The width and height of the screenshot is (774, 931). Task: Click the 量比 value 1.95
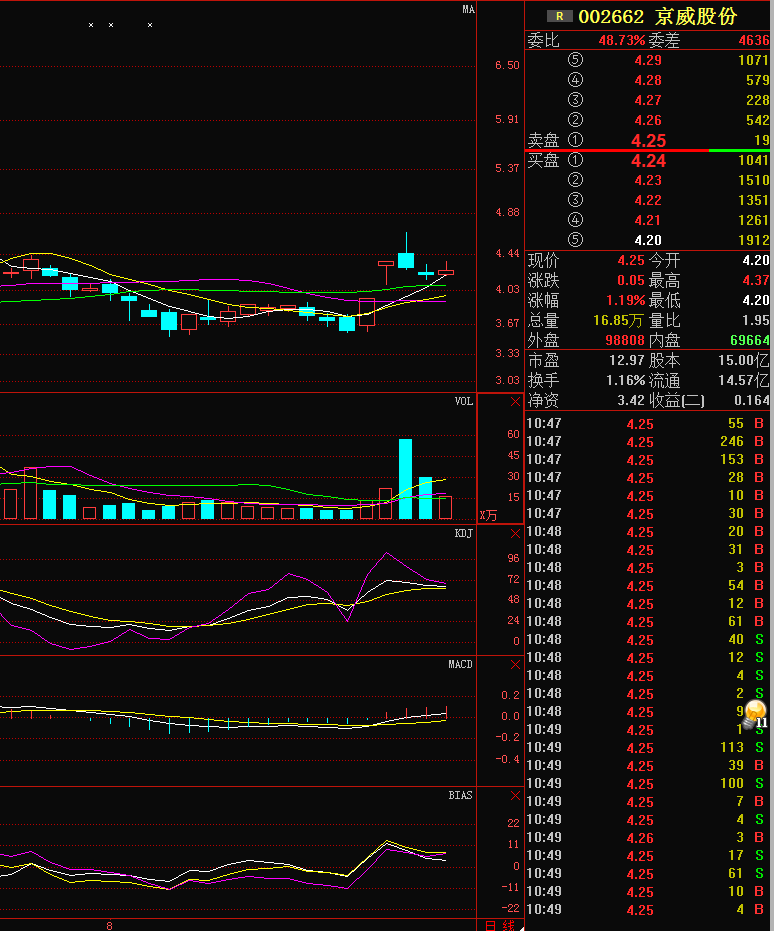coord(756,321)
